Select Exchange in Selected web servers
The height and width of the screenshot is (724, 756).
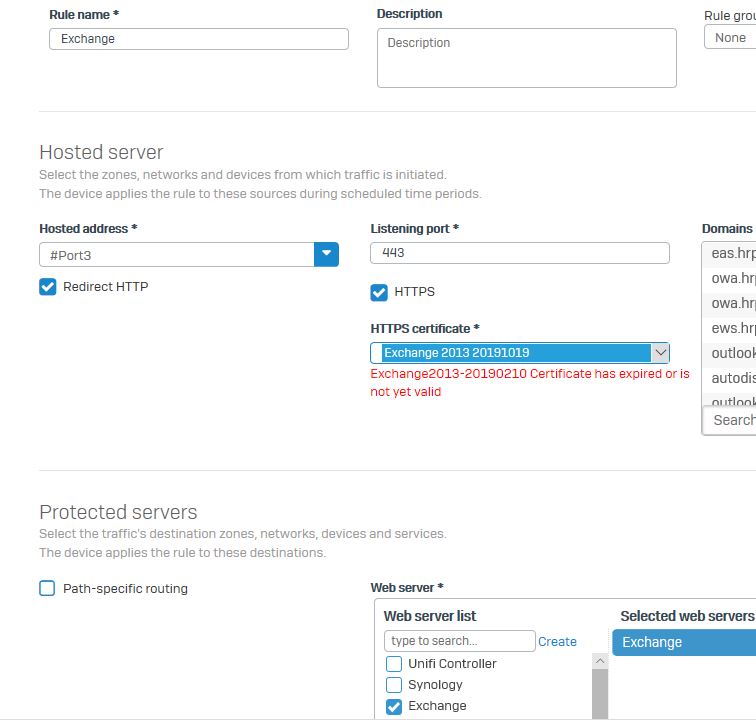[684, 642]
